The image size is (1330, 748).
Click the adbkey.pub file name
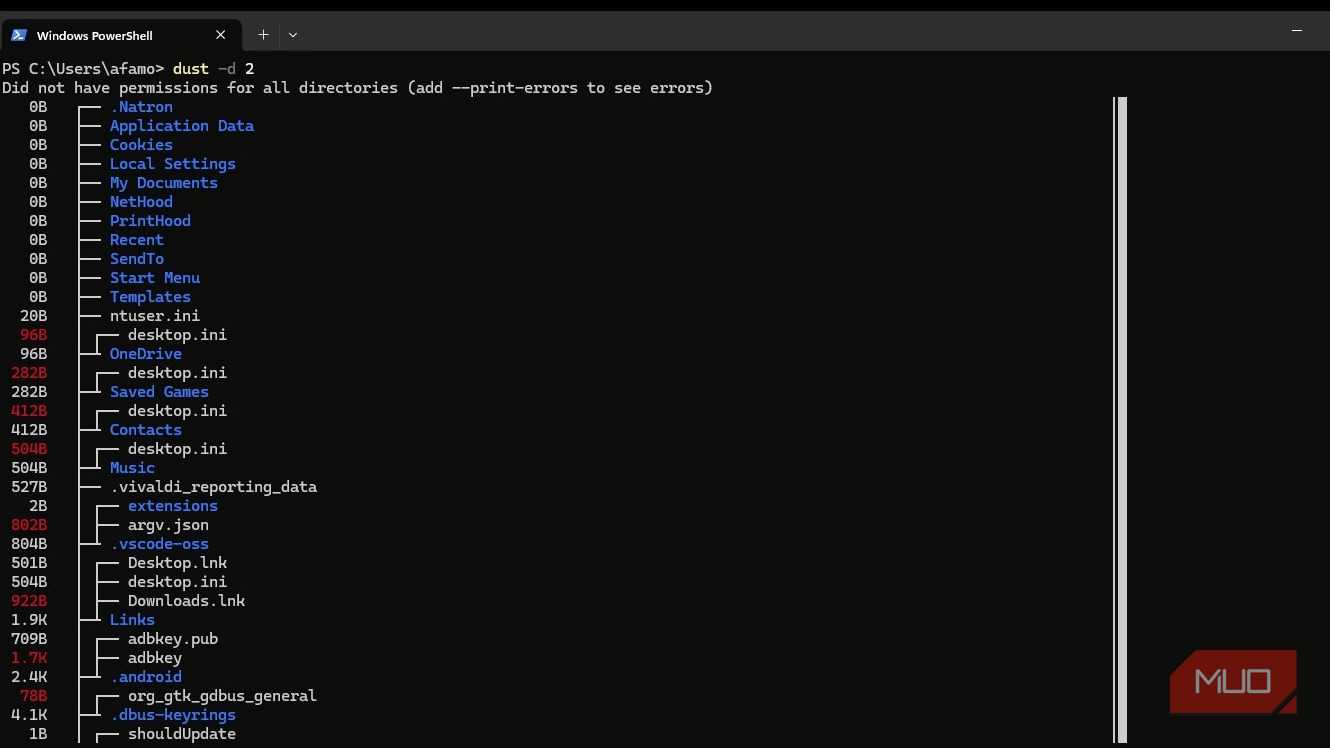(173, 639)
